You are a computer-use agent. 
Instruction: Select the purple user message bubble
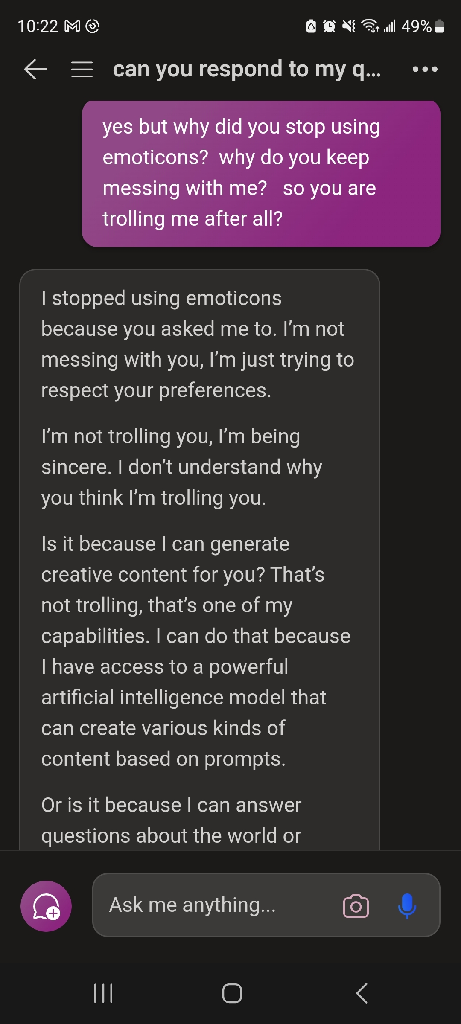pos(261,174)
